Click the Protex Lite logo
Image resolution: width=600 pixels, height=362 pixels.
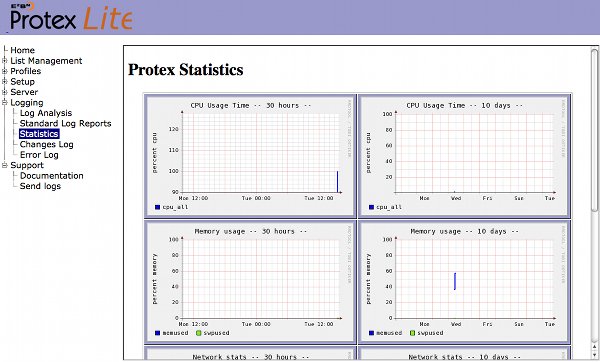[x=71, y=16]
